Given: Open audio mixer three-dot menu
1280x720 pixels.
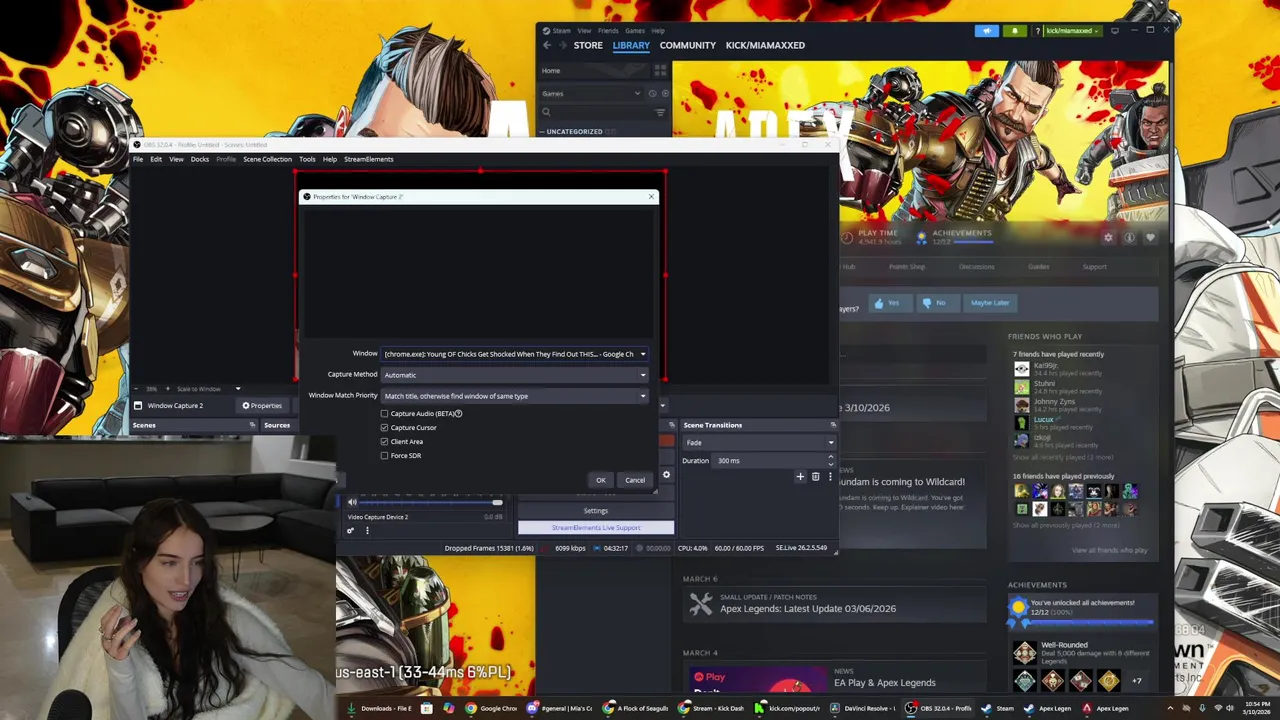Looking at the screenshot, I should point(367,531).
